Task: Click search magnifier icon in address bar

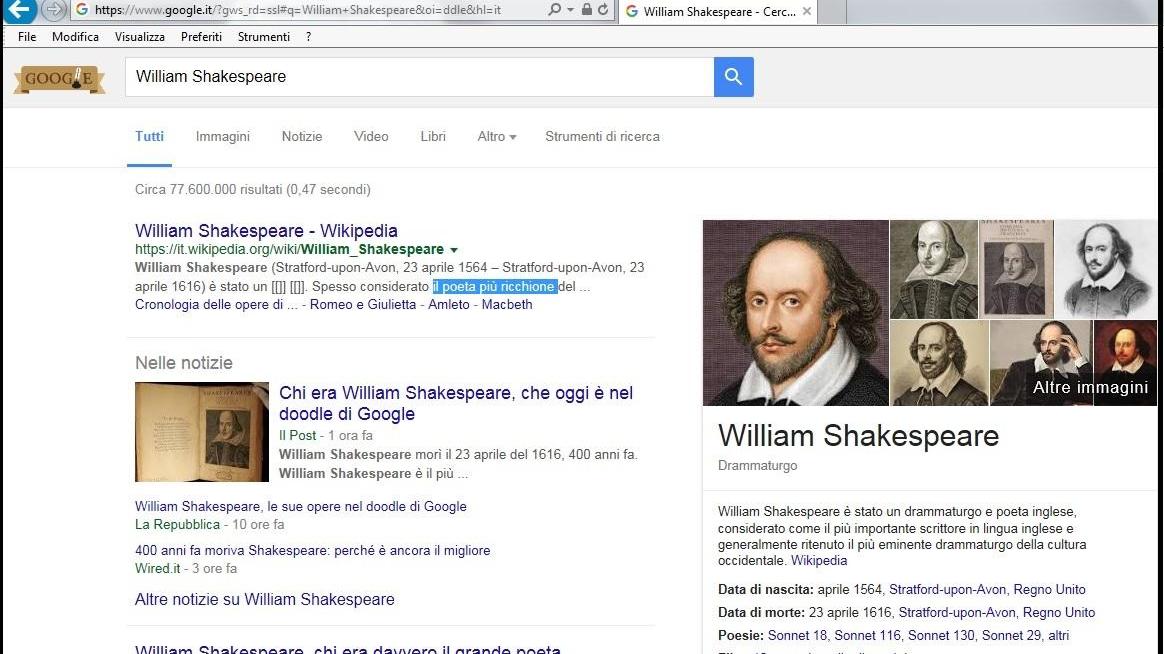Action: click(554, 10)
